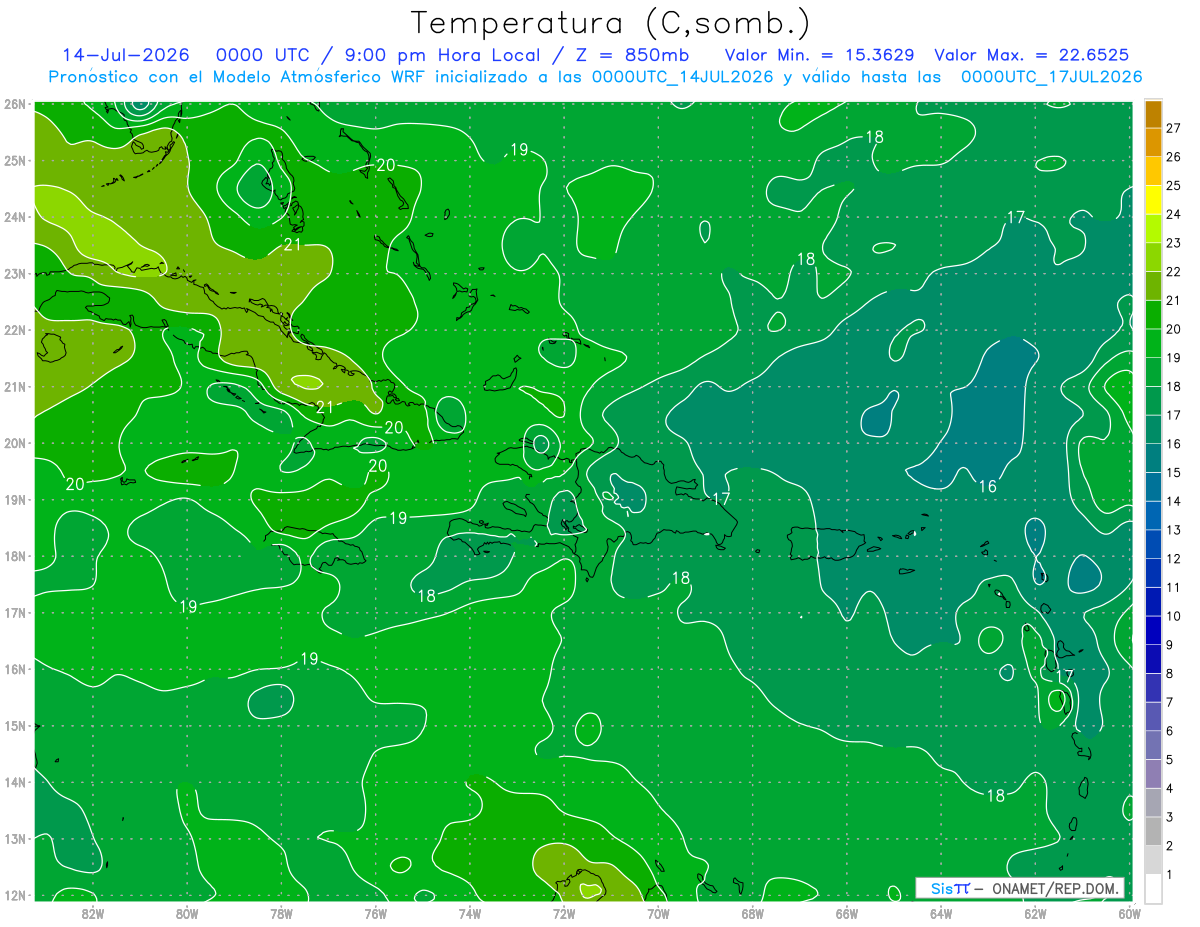
Task: Click the '21N' latitude axis label
Action: [15, 387]
